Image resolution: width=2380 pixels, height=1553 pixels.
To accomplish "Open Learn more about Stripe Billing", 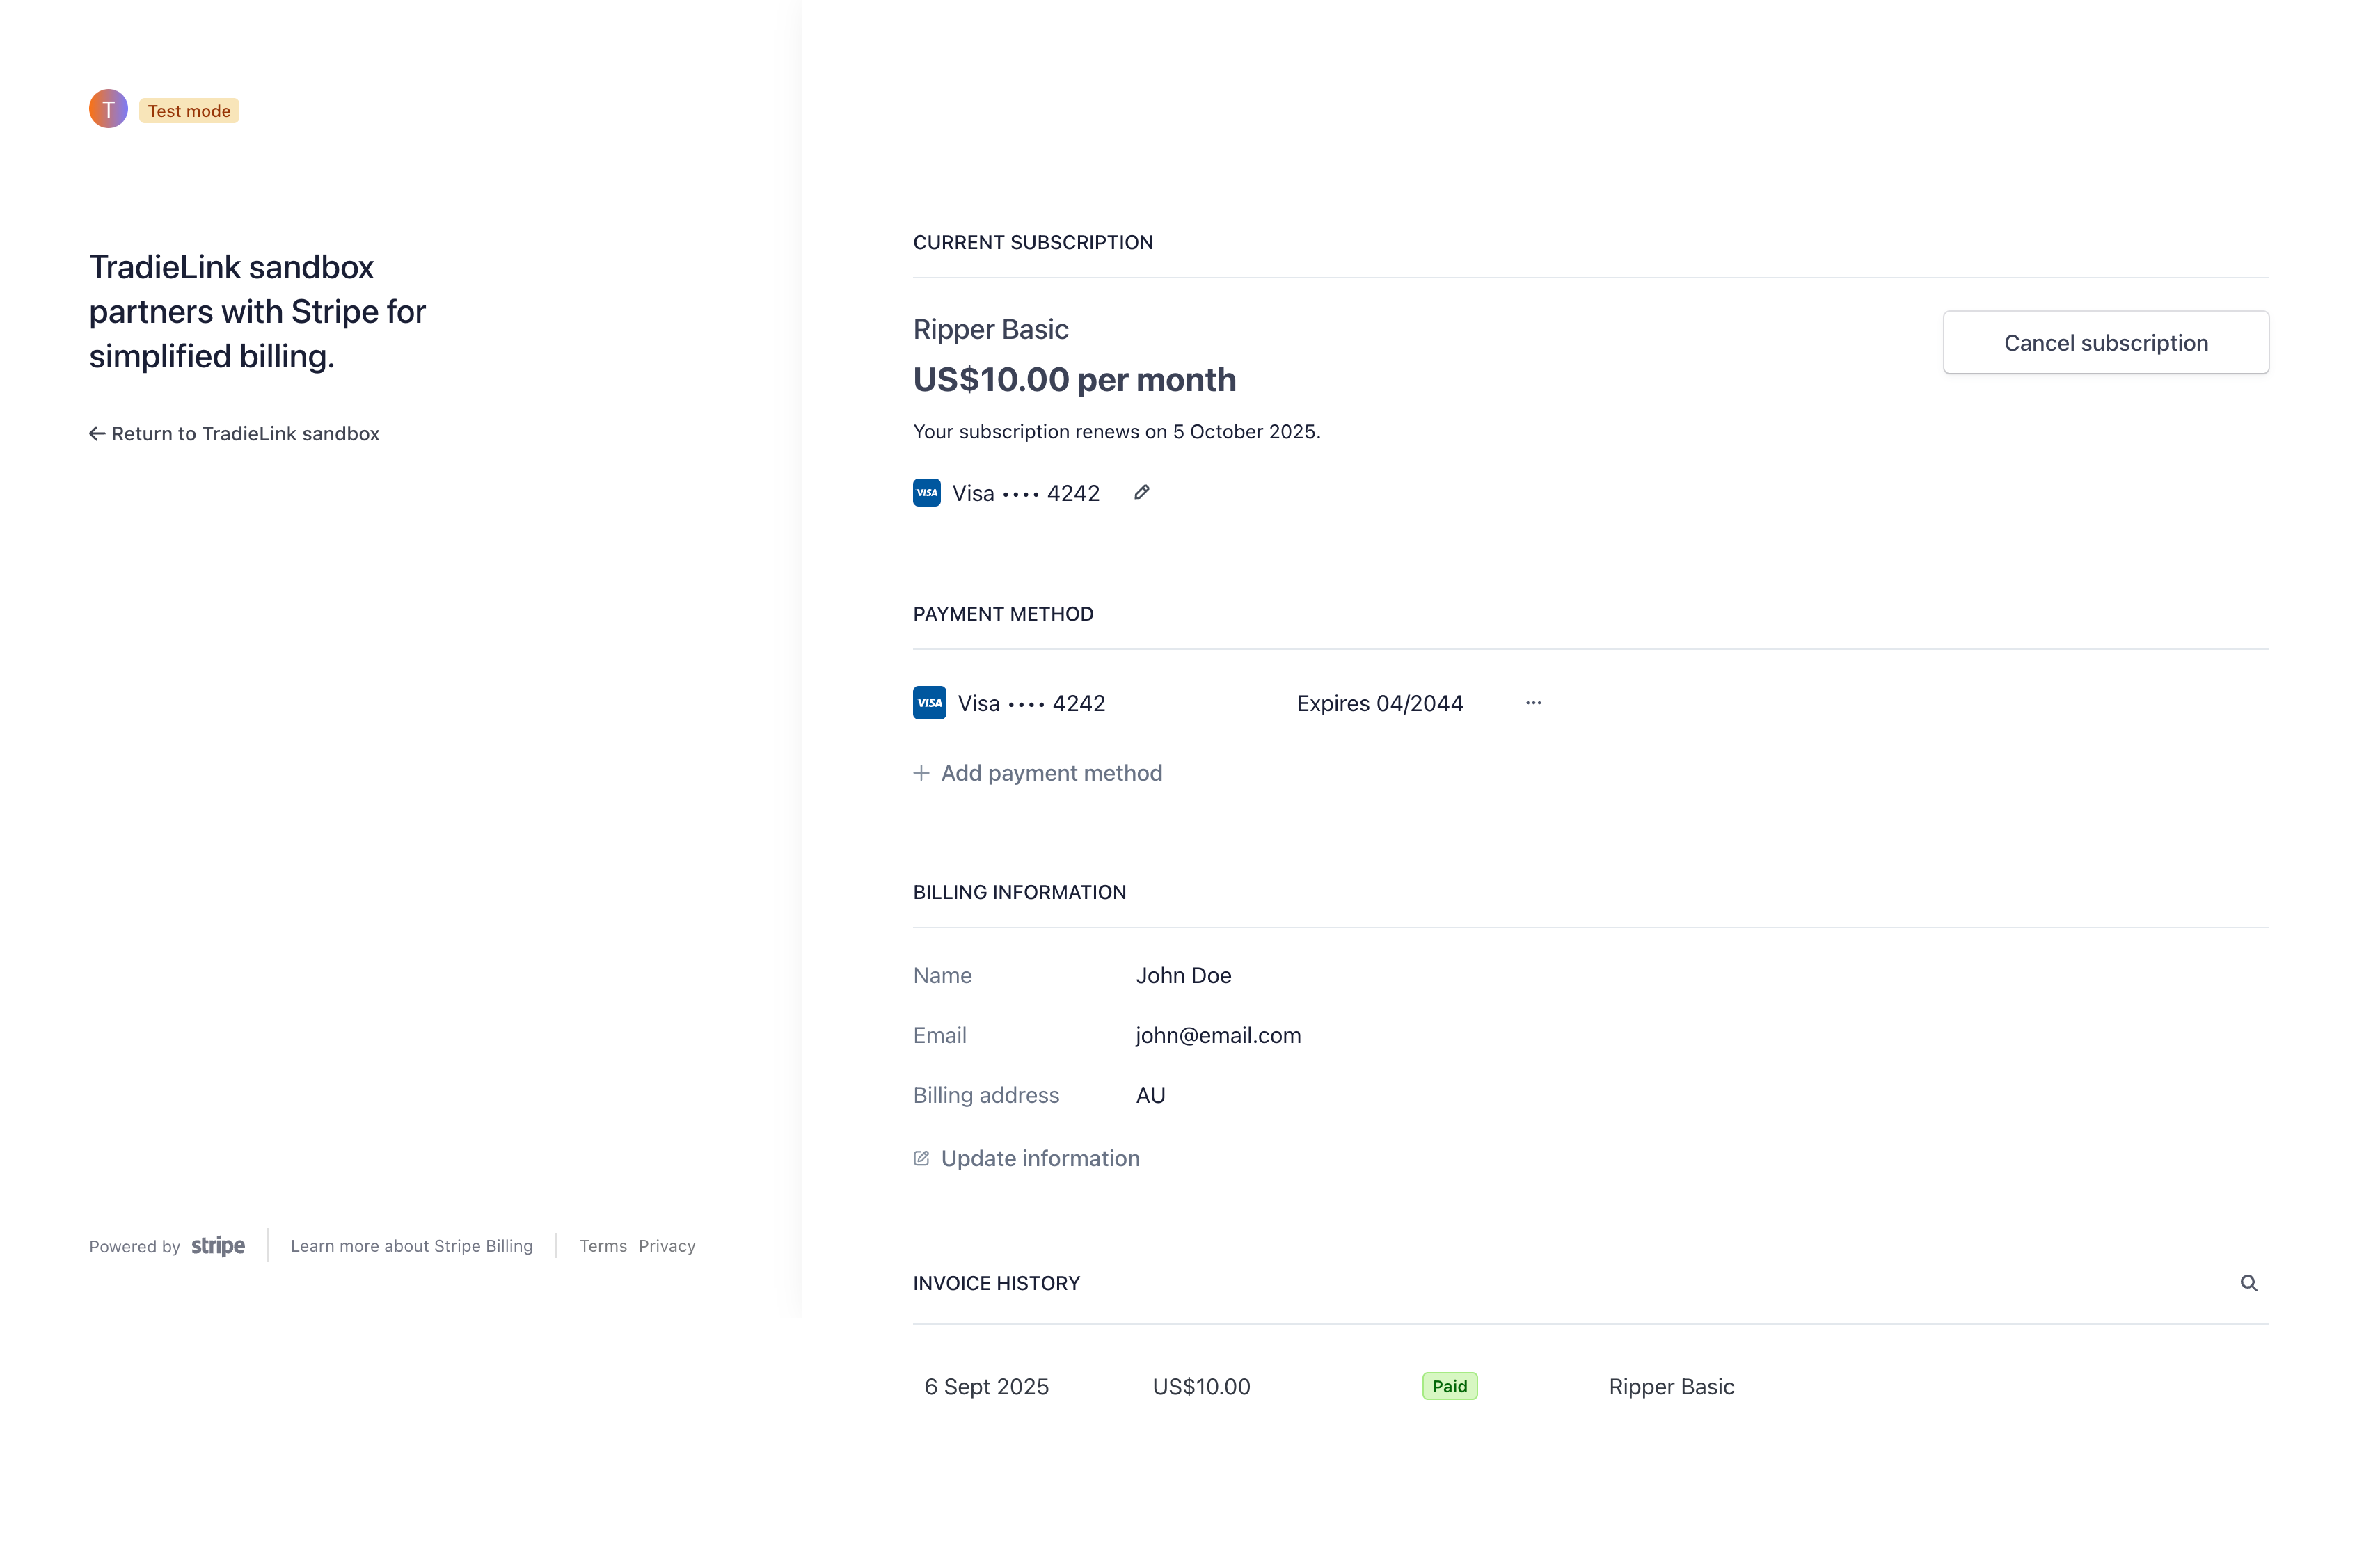I will coord(412,1246).
